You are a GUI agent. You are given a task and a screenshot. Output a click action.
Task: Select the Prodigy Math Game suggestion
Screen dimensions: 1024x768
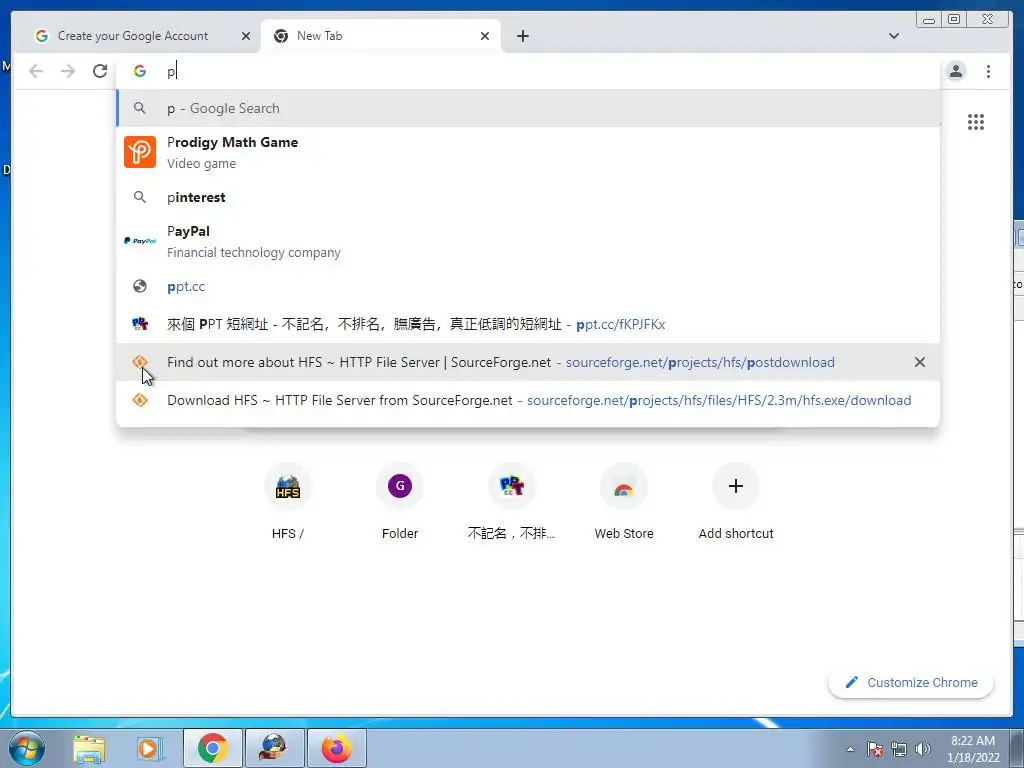[x=528, y=152]
